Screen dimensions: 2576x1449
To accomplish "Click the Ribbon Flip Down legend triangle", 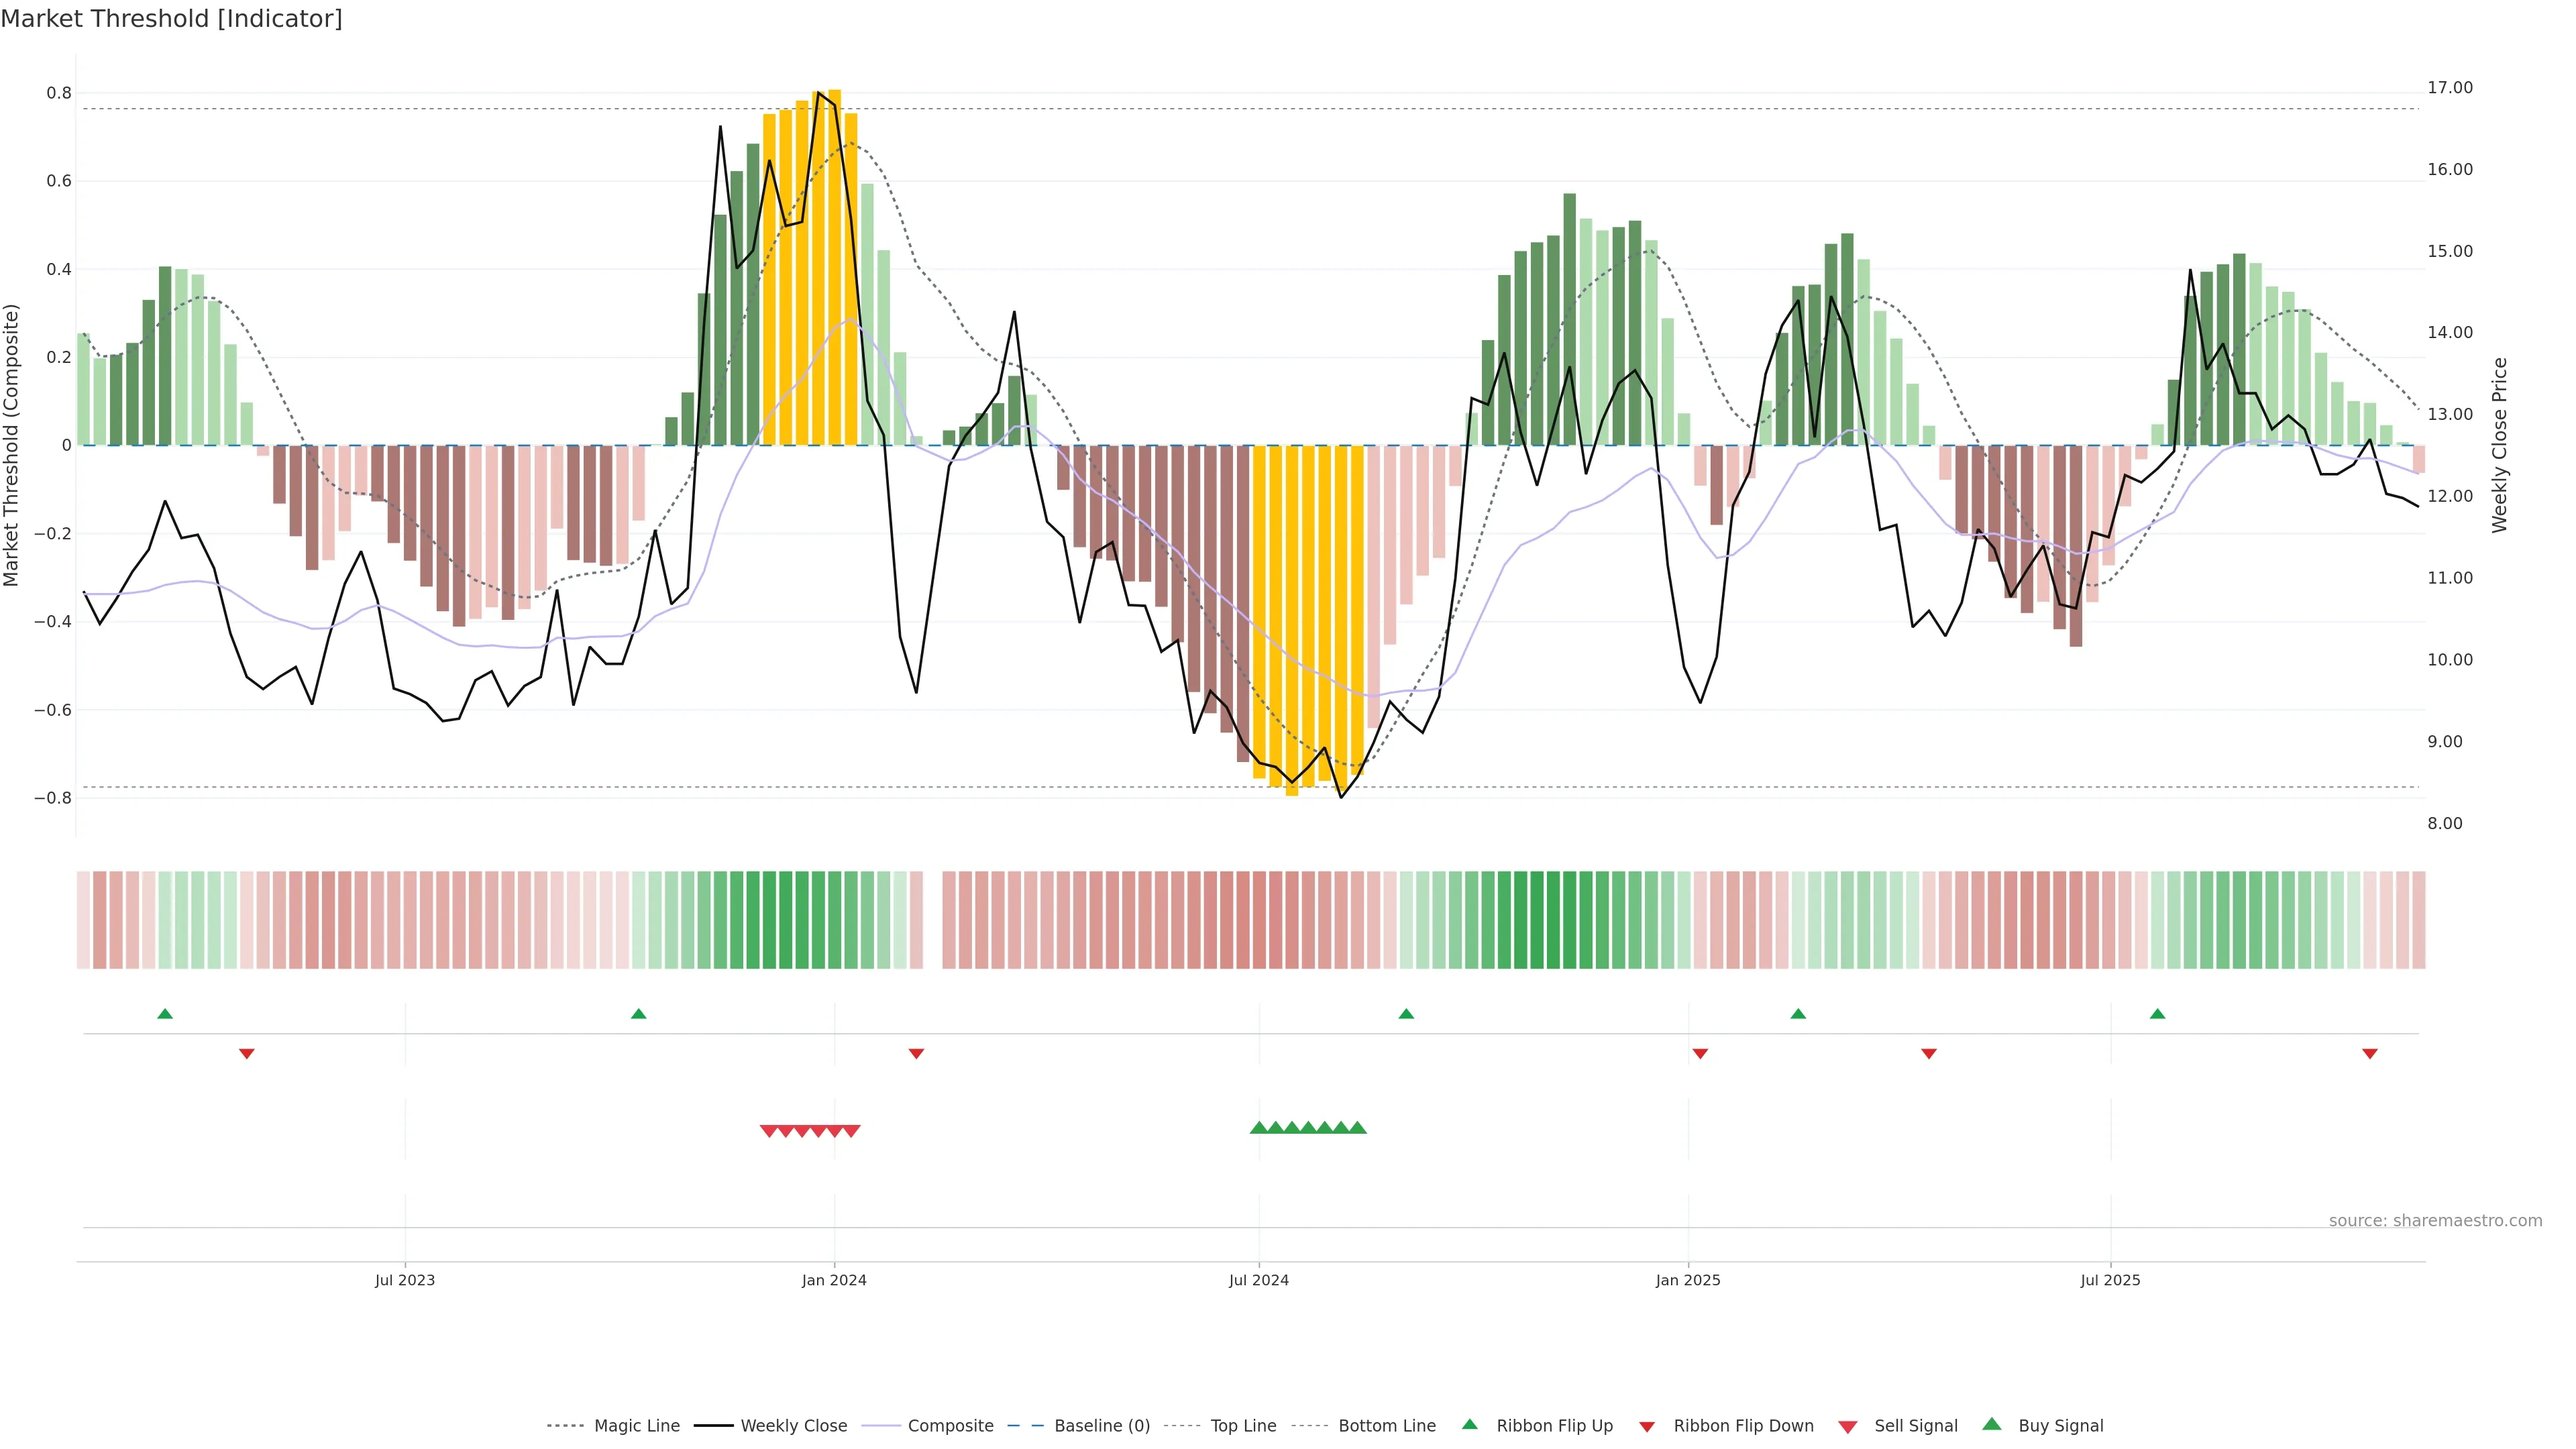I will tap(1647, 1427).
